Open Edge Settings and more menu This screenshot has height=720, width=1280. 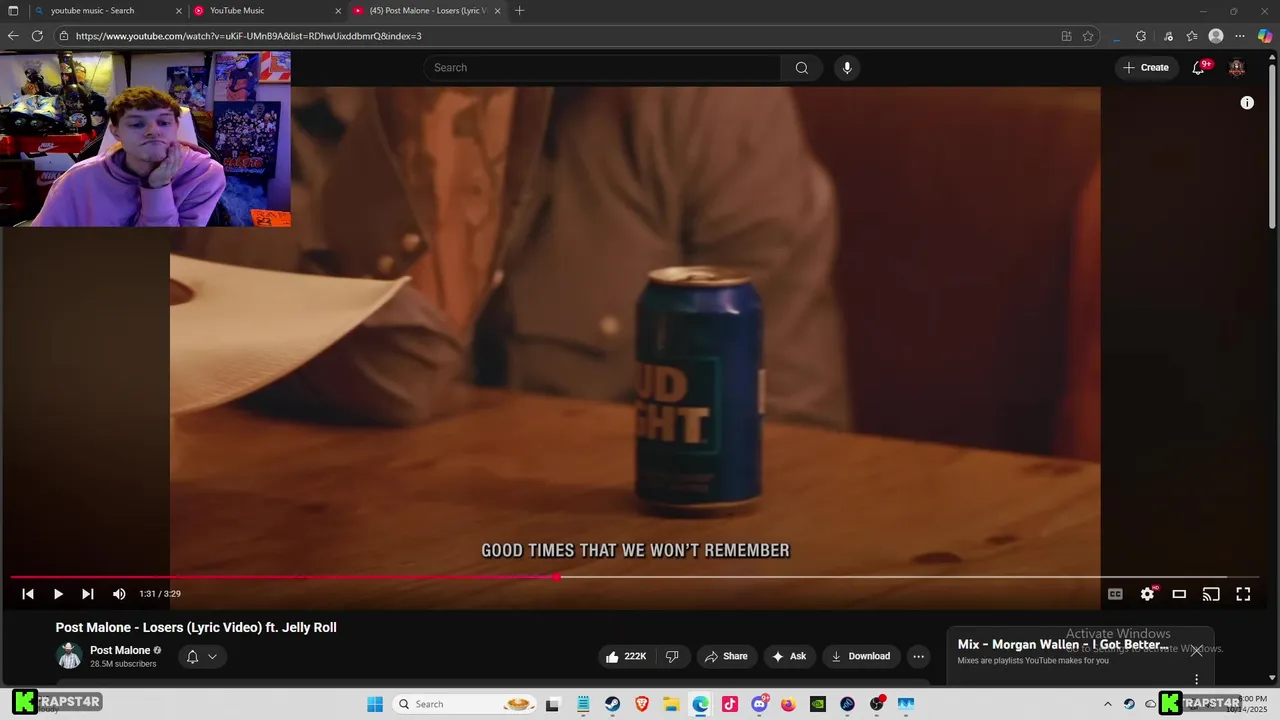coord(1240,36)
